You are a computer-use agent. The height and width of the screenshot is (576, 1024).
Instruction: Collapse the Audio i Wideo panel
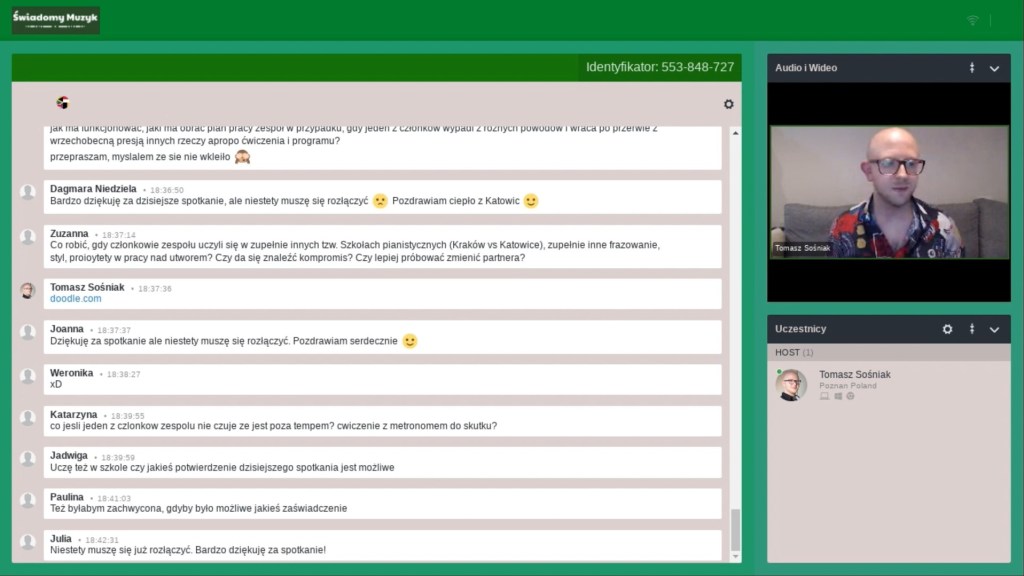click(x=994, y=68)
